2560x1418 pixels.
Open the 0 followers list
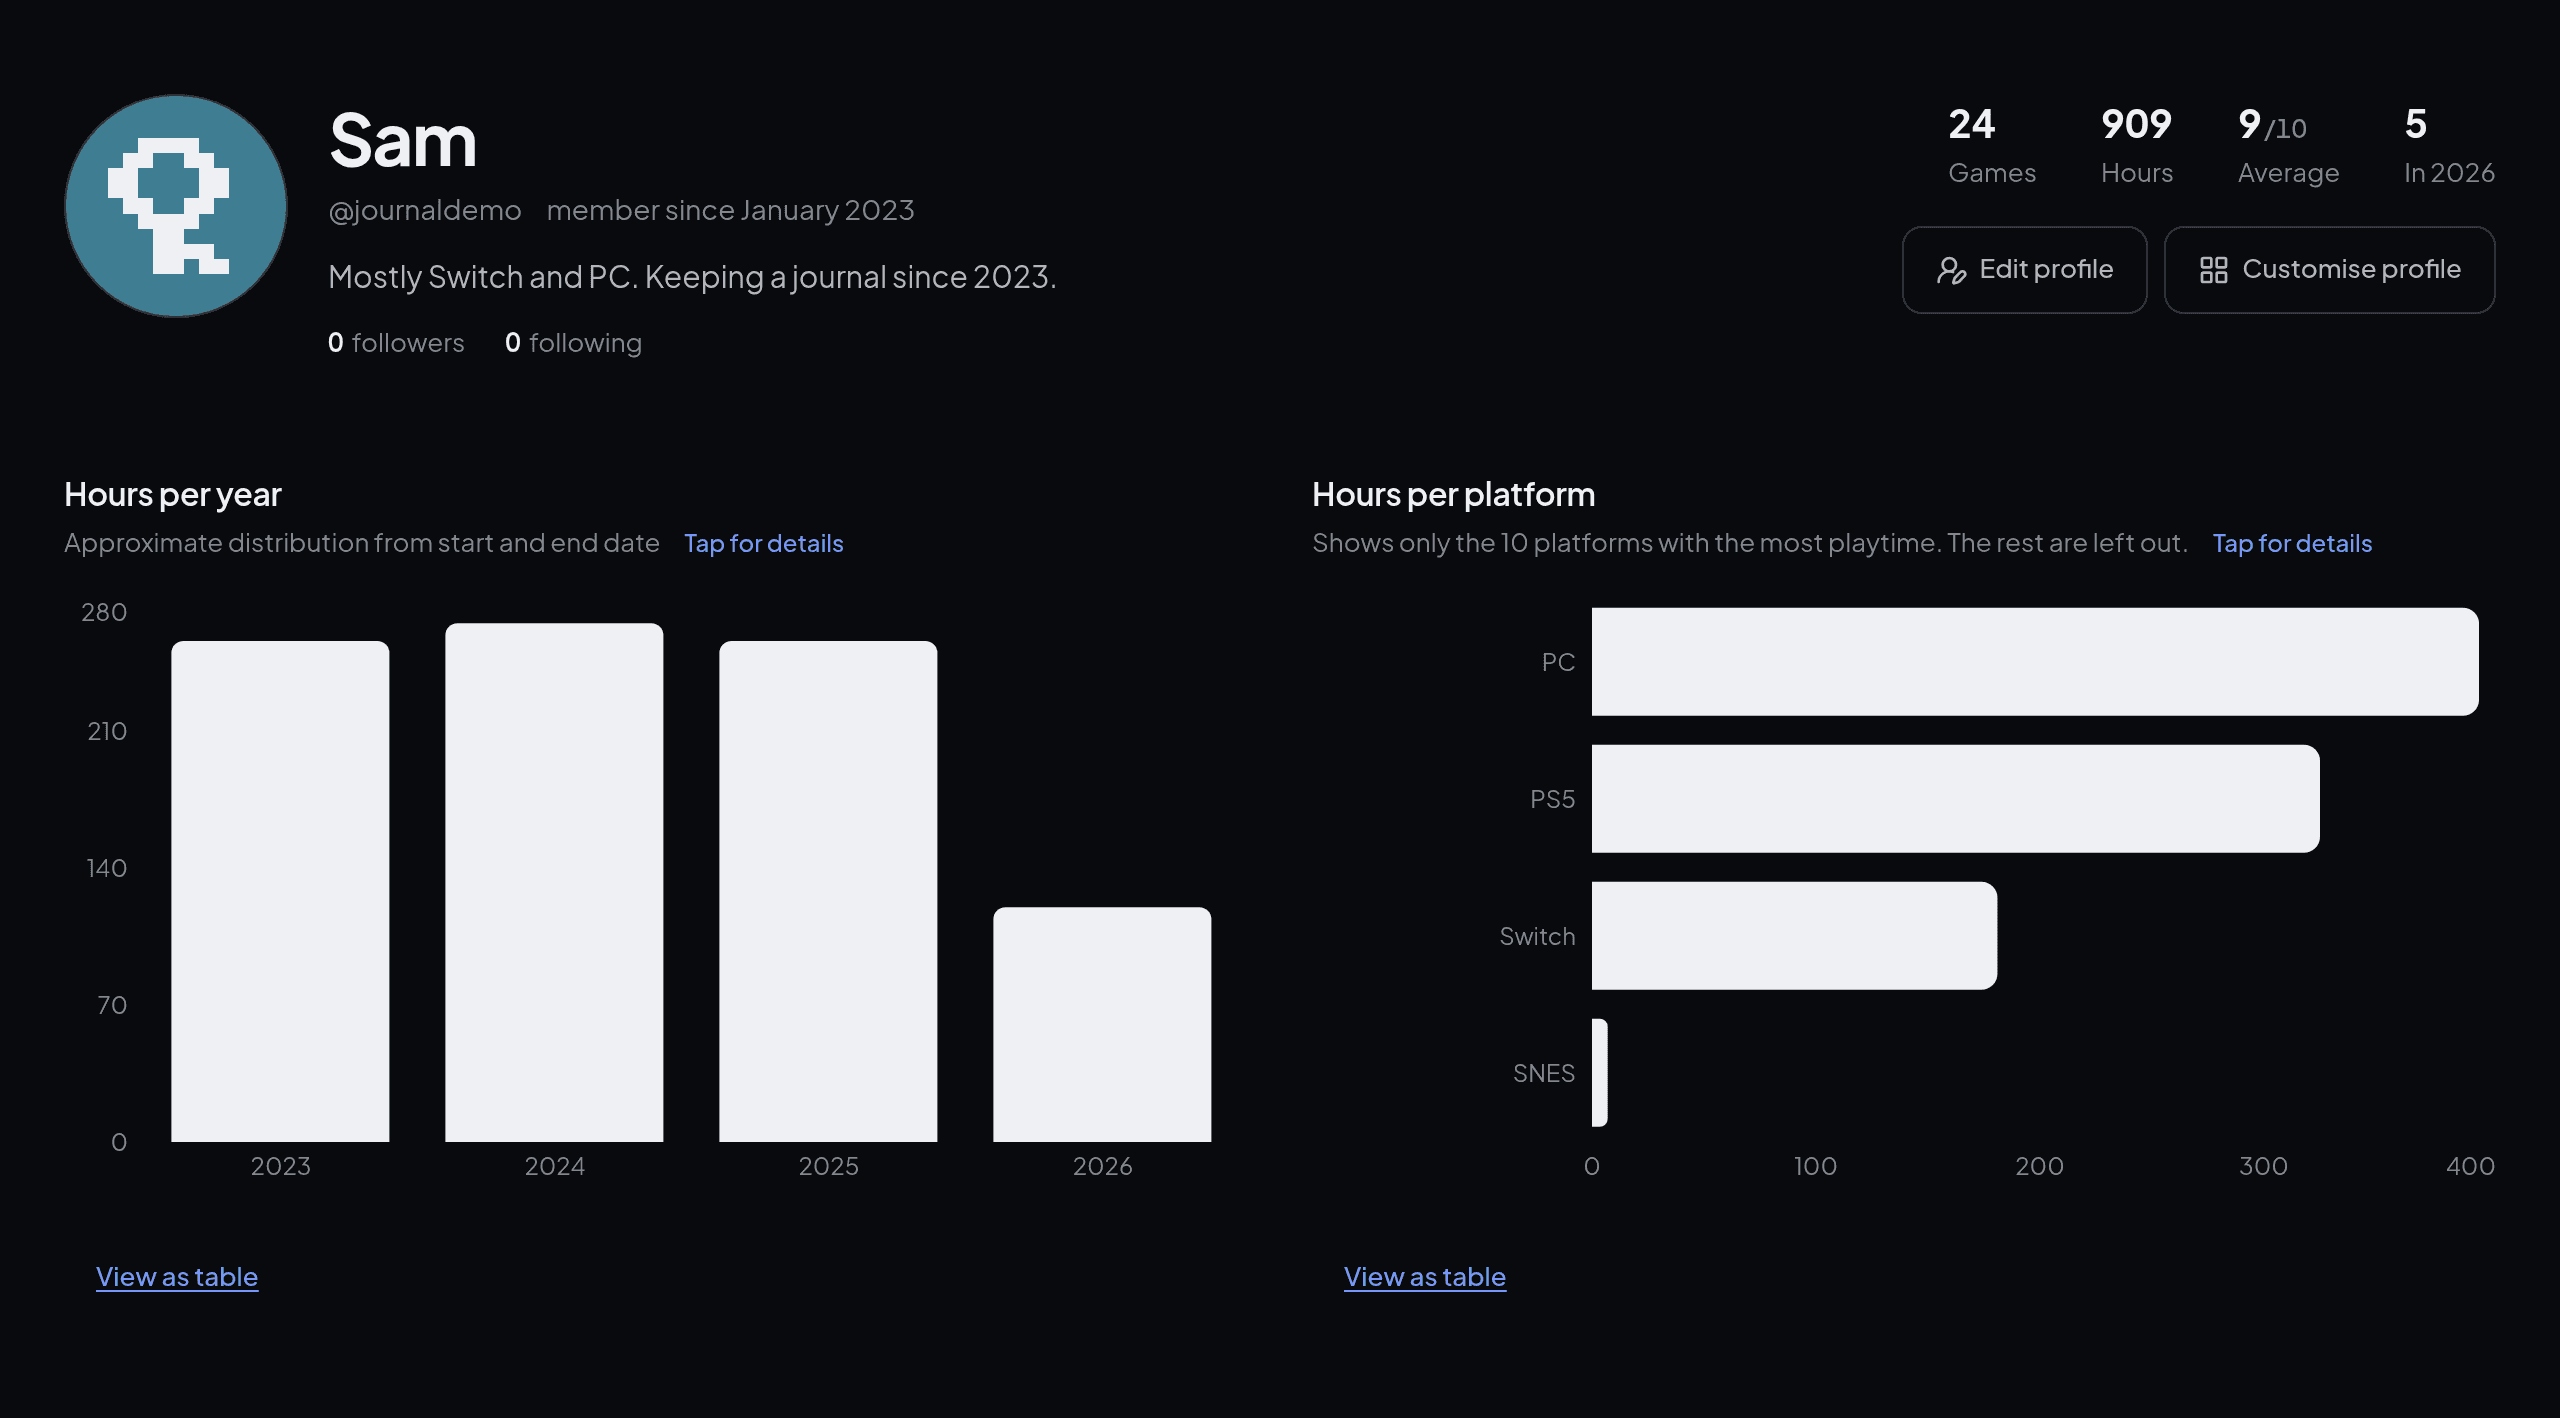tap(396, 343)
